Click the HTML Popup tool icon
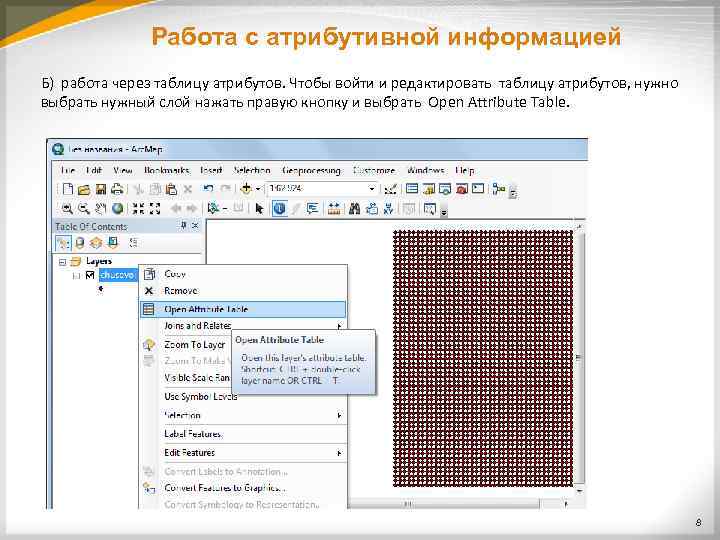Image resolution: width=720 pixels, height=540 pixels. [313, 209]
